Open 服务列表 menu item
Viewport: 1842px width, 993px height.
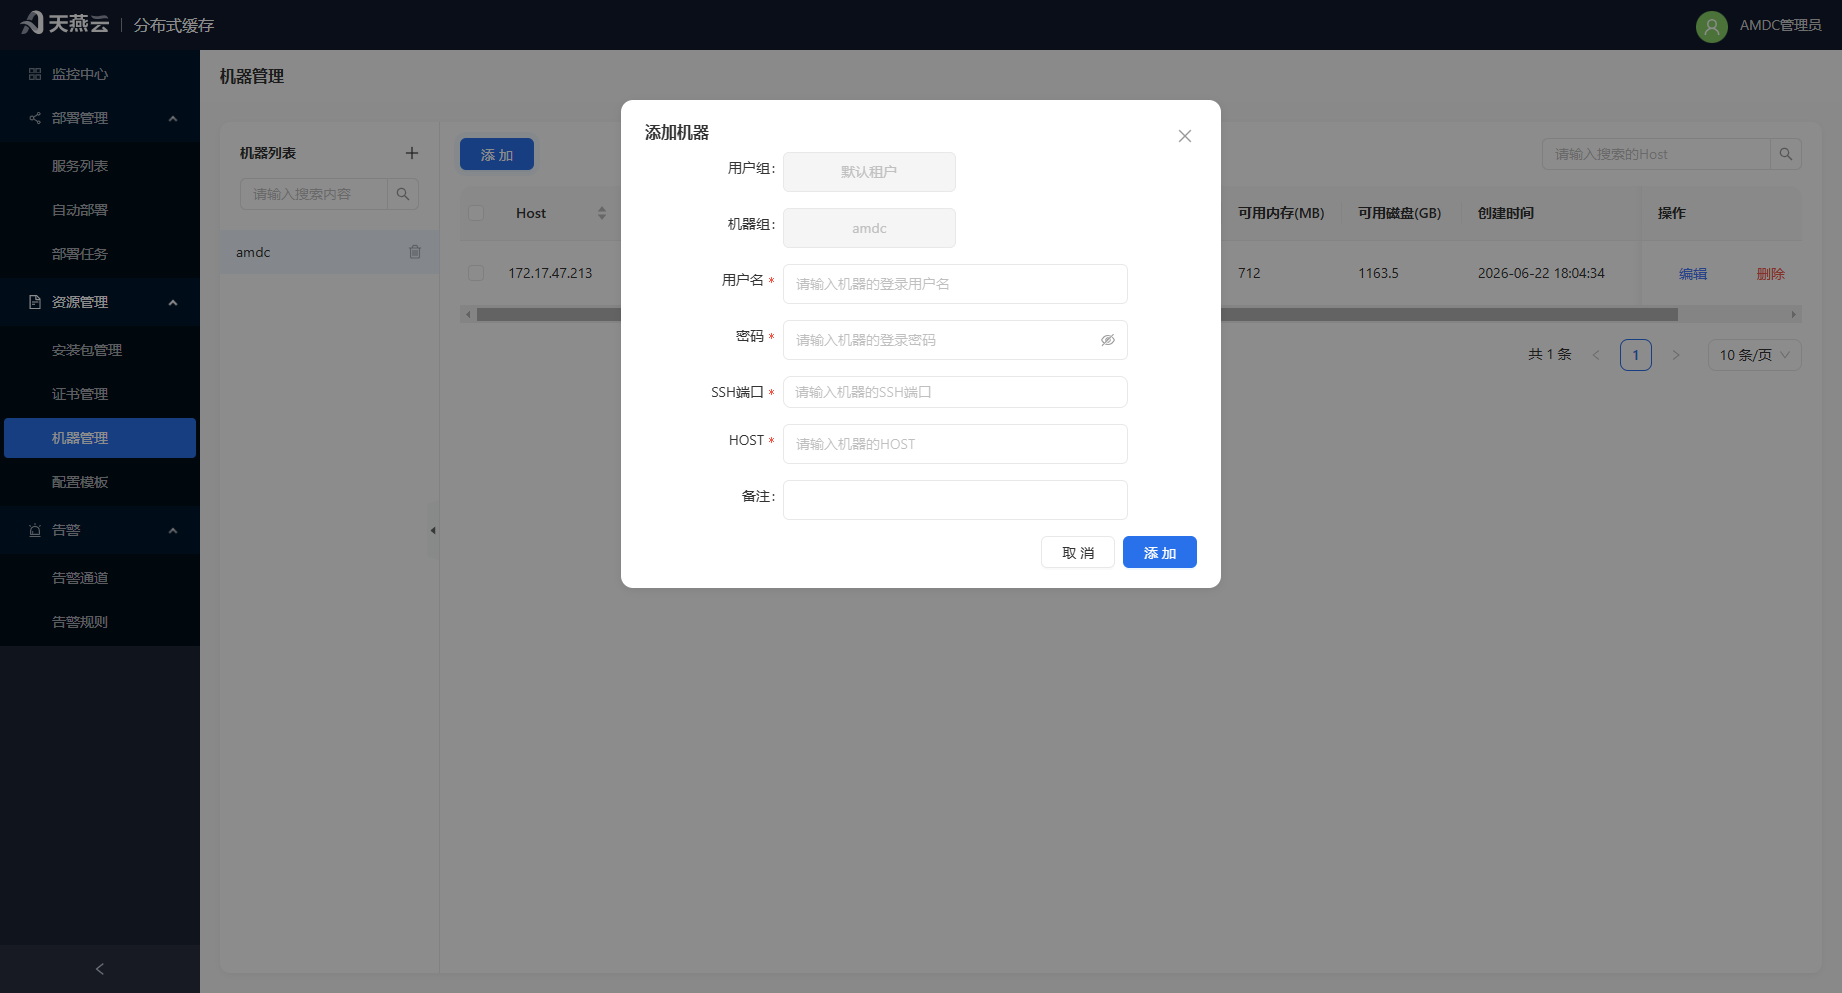click(x=80, y=166)
